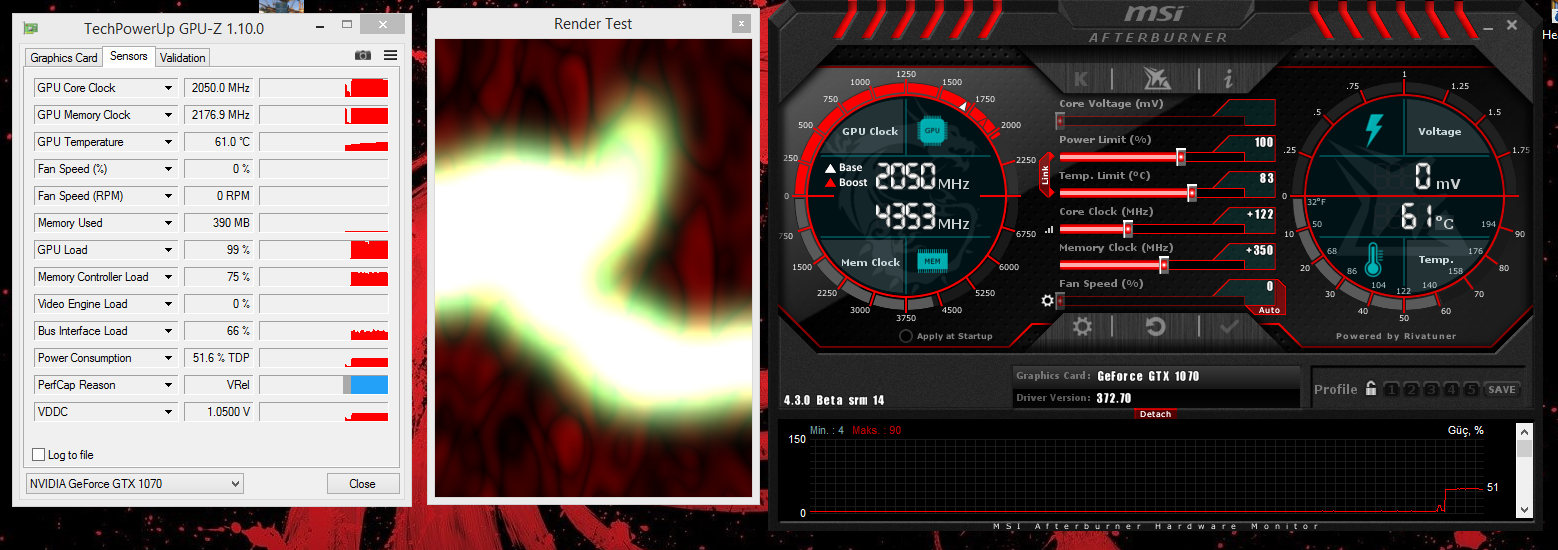Click the Render Test image area
Viewport: 1558px width, 550px height.
coord(593,268)
